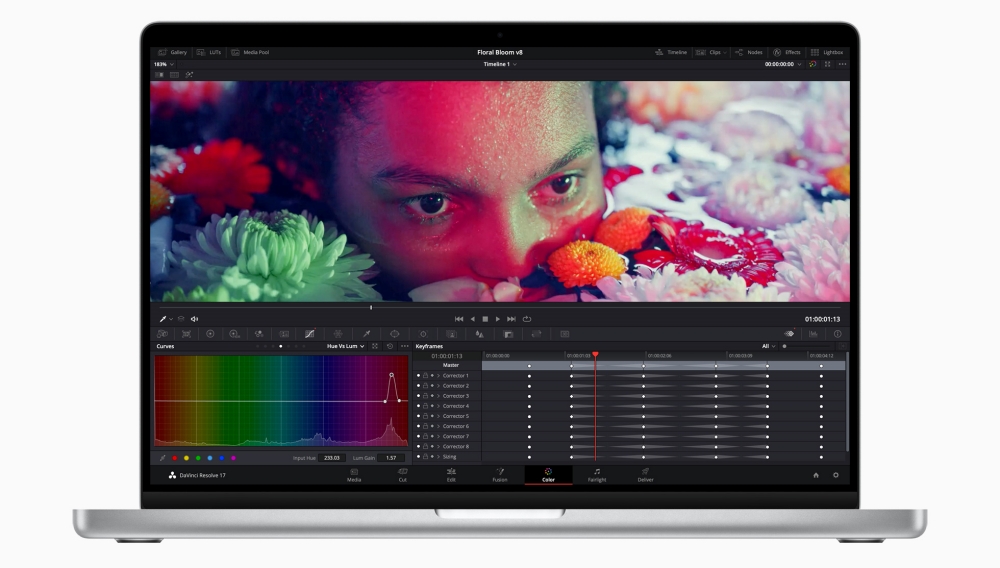Toggle auto-keyframe diamond for Corrector 3
The image size is (1000, 568).
(x=432, y=396)
